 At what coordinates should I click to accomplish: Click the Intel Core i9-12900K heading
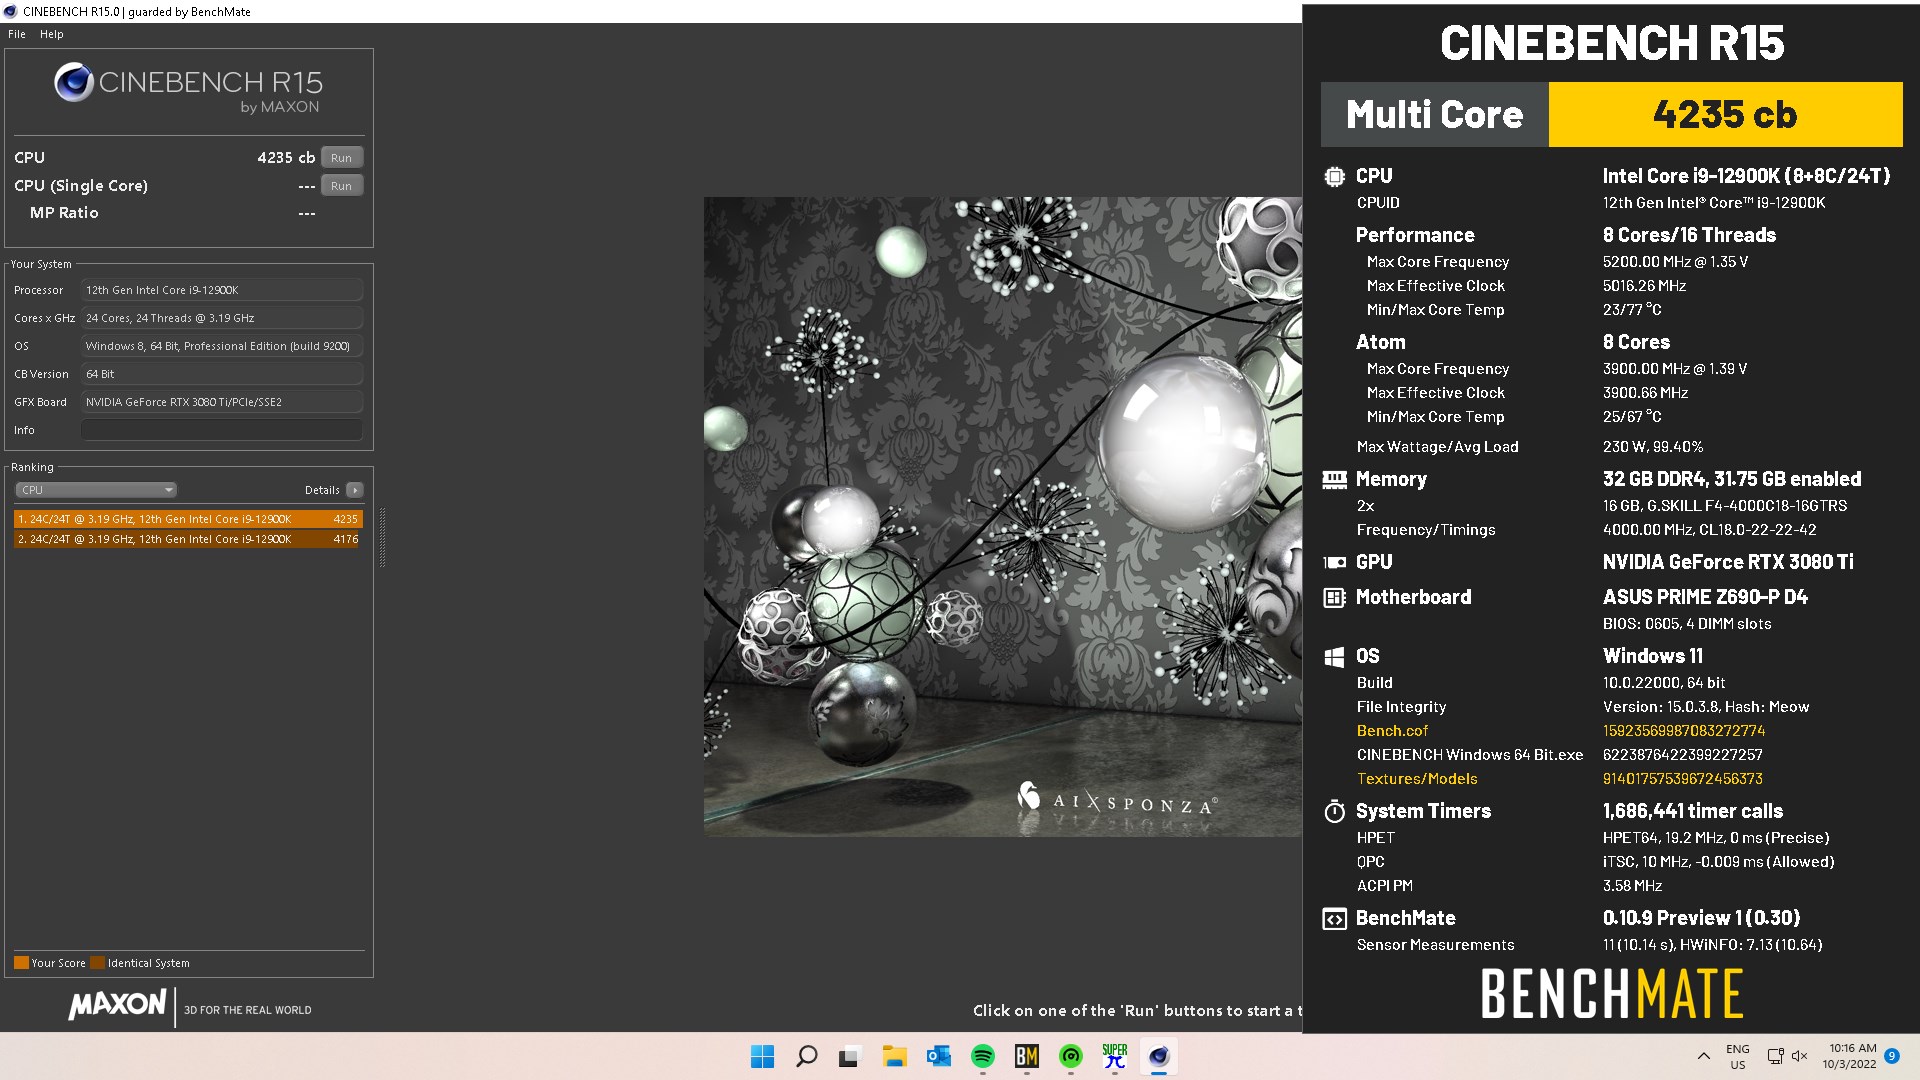pos(1746,176)
